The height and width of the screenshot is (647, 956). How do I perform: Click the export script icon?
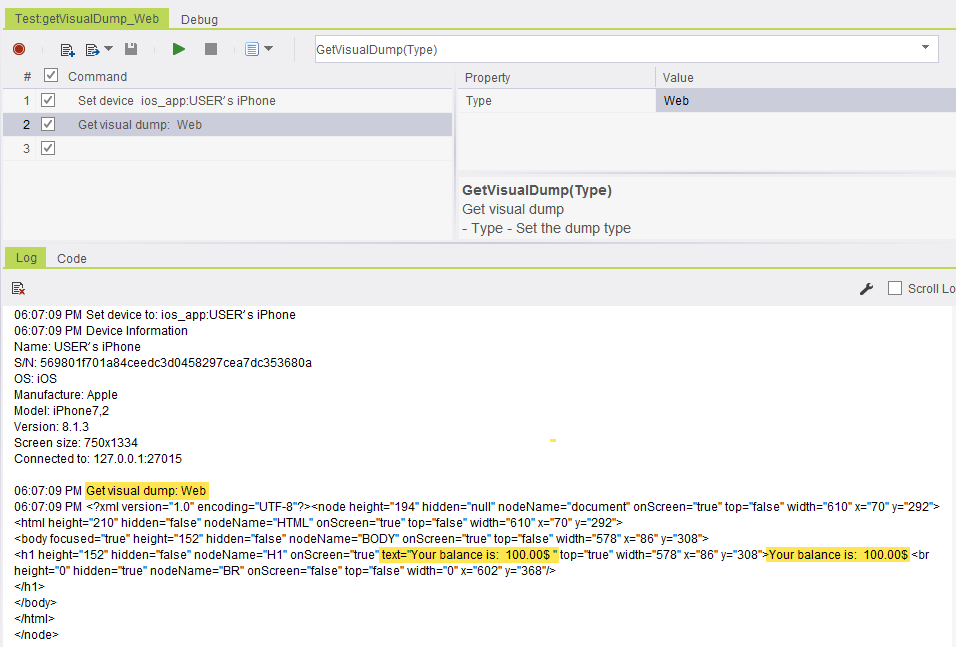93,49
